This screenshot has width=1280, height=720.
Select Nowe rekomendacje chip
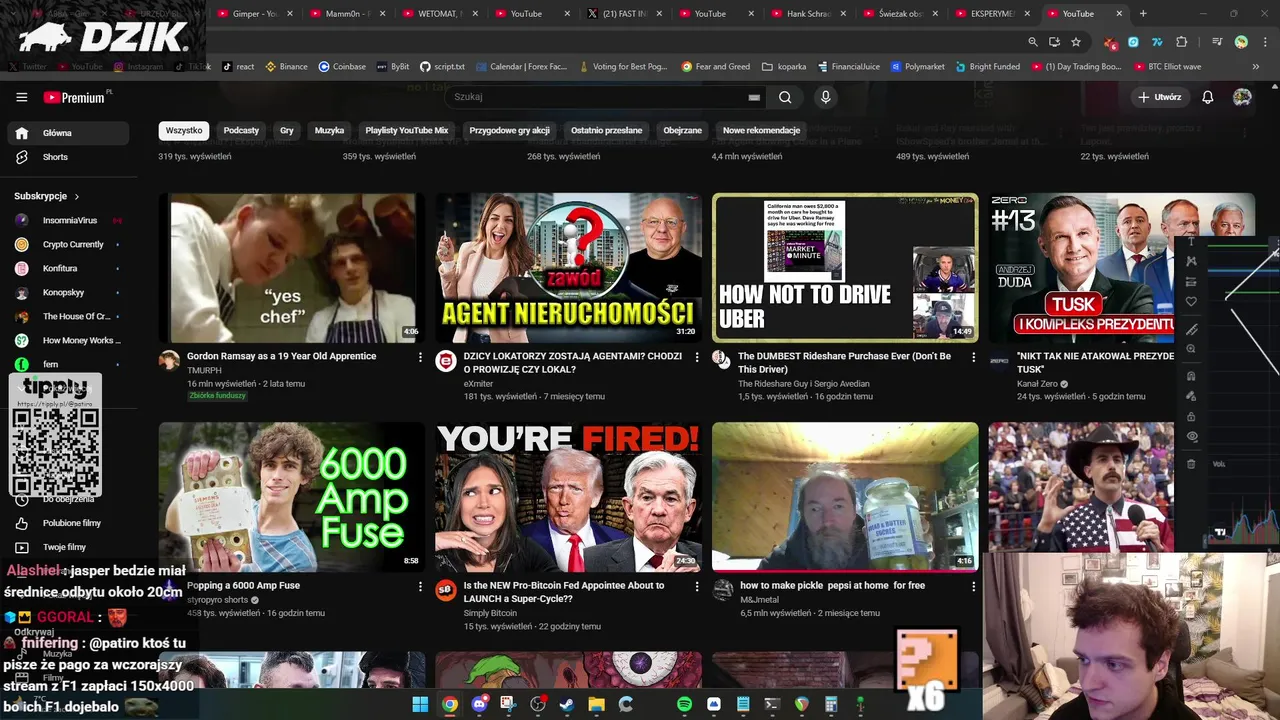pyautogui.click(x=761, y=130)
